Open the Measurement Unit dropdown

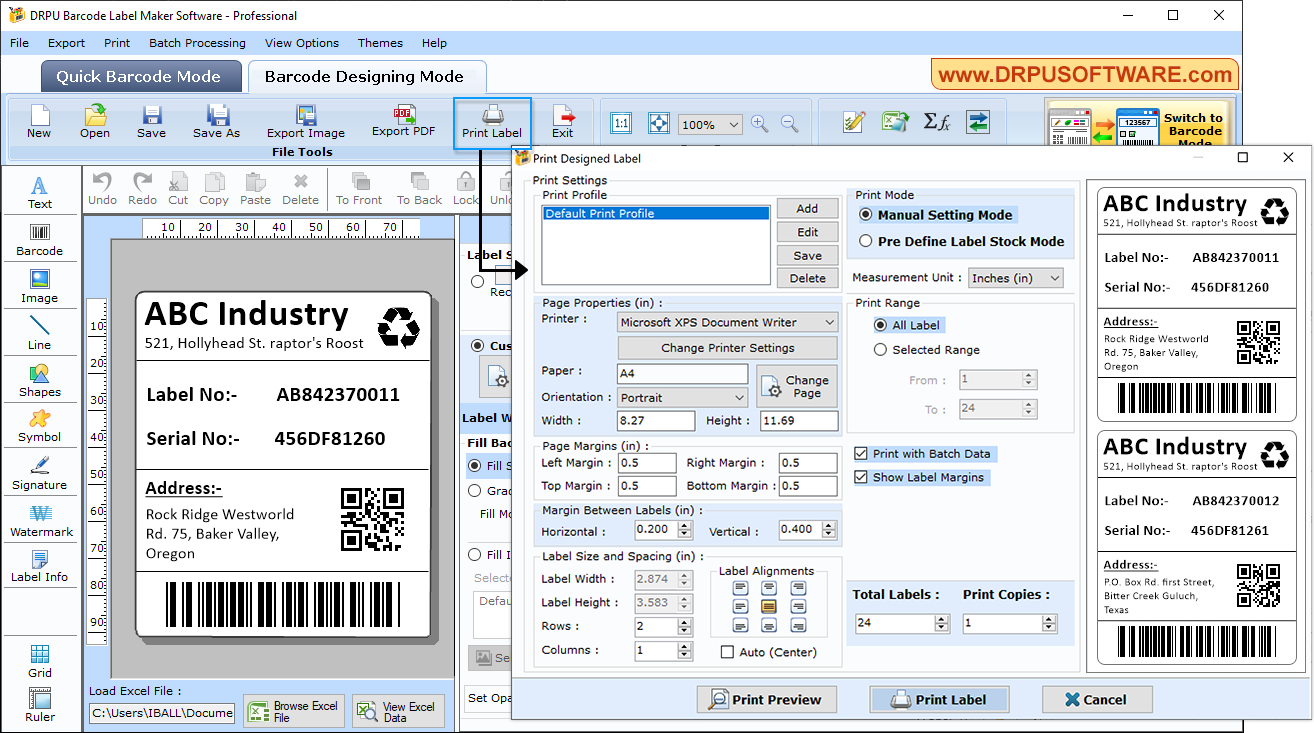[x=1015, y=277]
